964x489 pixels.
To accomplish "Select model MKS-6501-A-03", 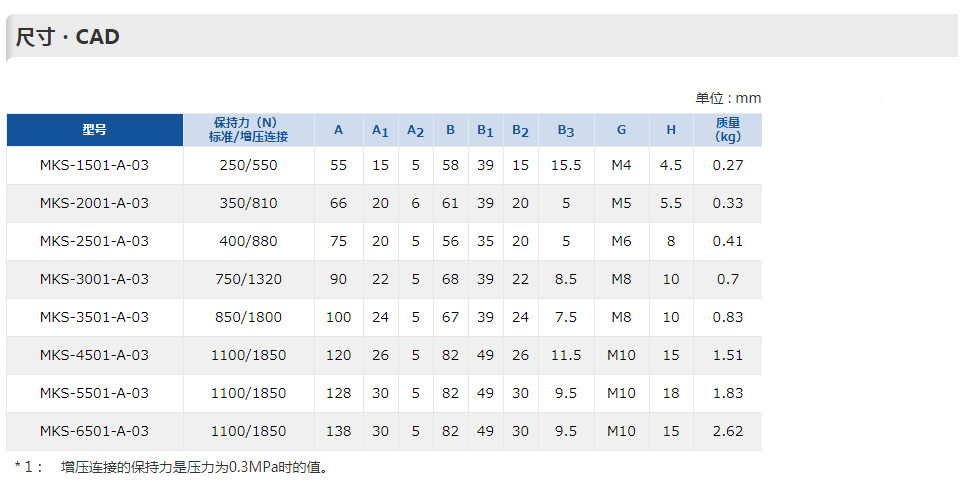I will (94, 432).
